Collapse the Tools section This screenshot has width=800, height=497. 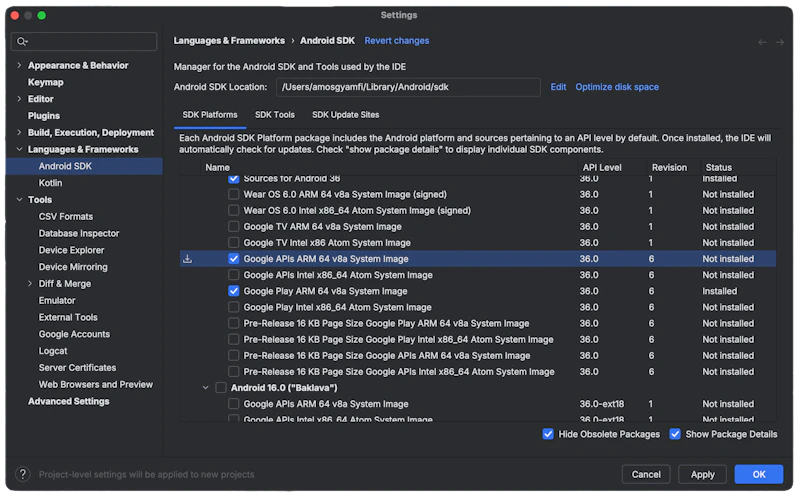(x=19, y=200)
